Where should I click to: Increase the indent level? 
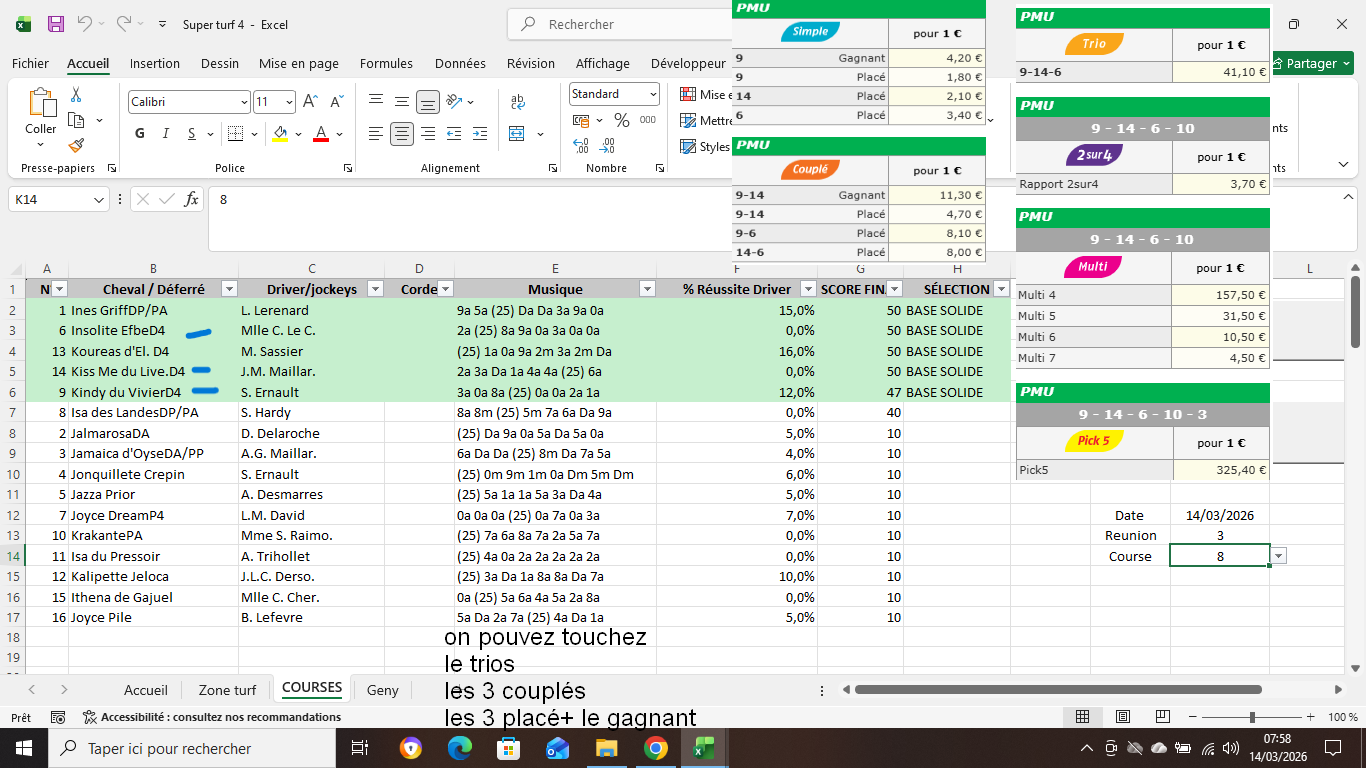[480, 134]
